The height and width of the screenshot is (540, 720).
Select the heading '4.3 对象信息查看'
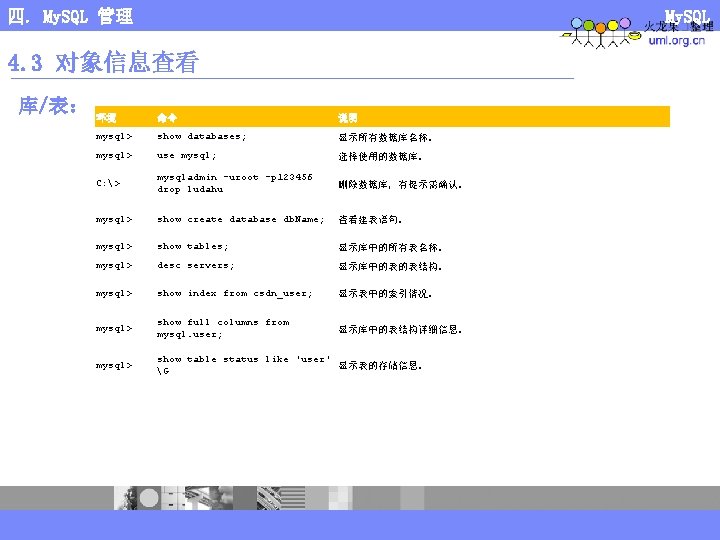(x=103, y=62)
